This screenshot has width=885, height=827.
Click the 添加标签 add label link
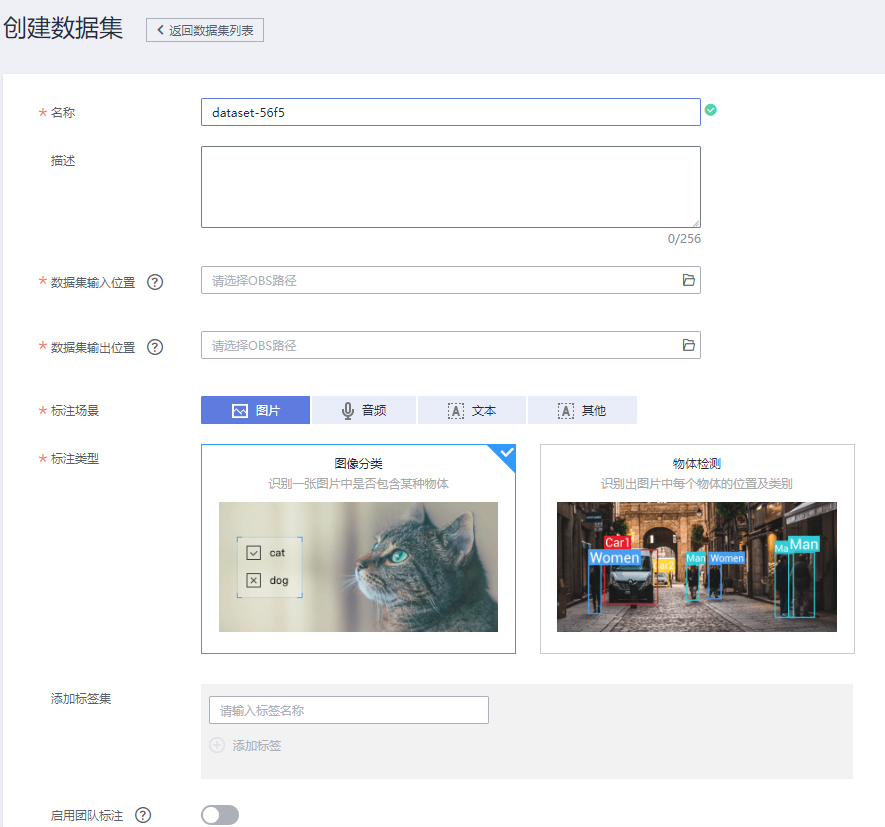[x=257, y=746]
